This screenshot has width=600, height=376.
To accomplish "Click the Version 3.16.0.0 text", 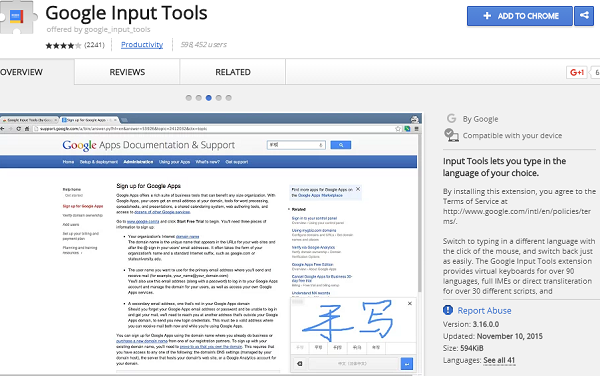I will tap(471, 324).
